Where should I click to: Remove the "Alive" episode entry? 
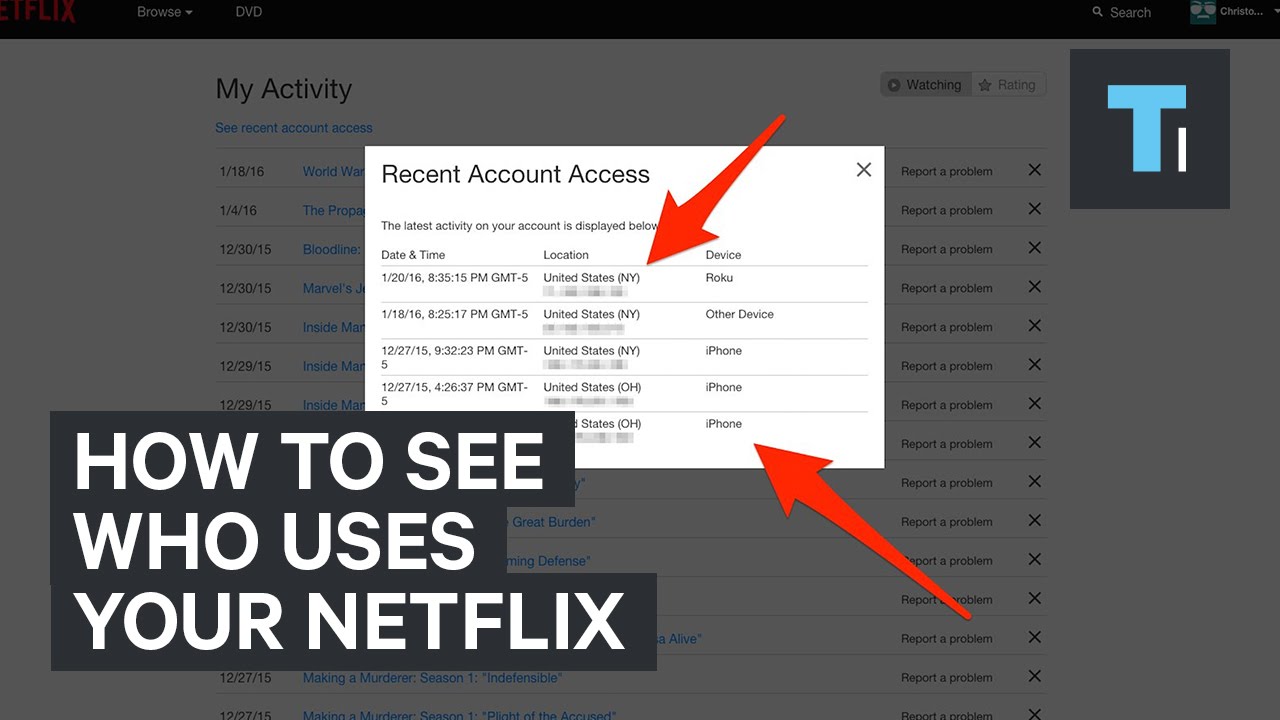[1035, 638]
